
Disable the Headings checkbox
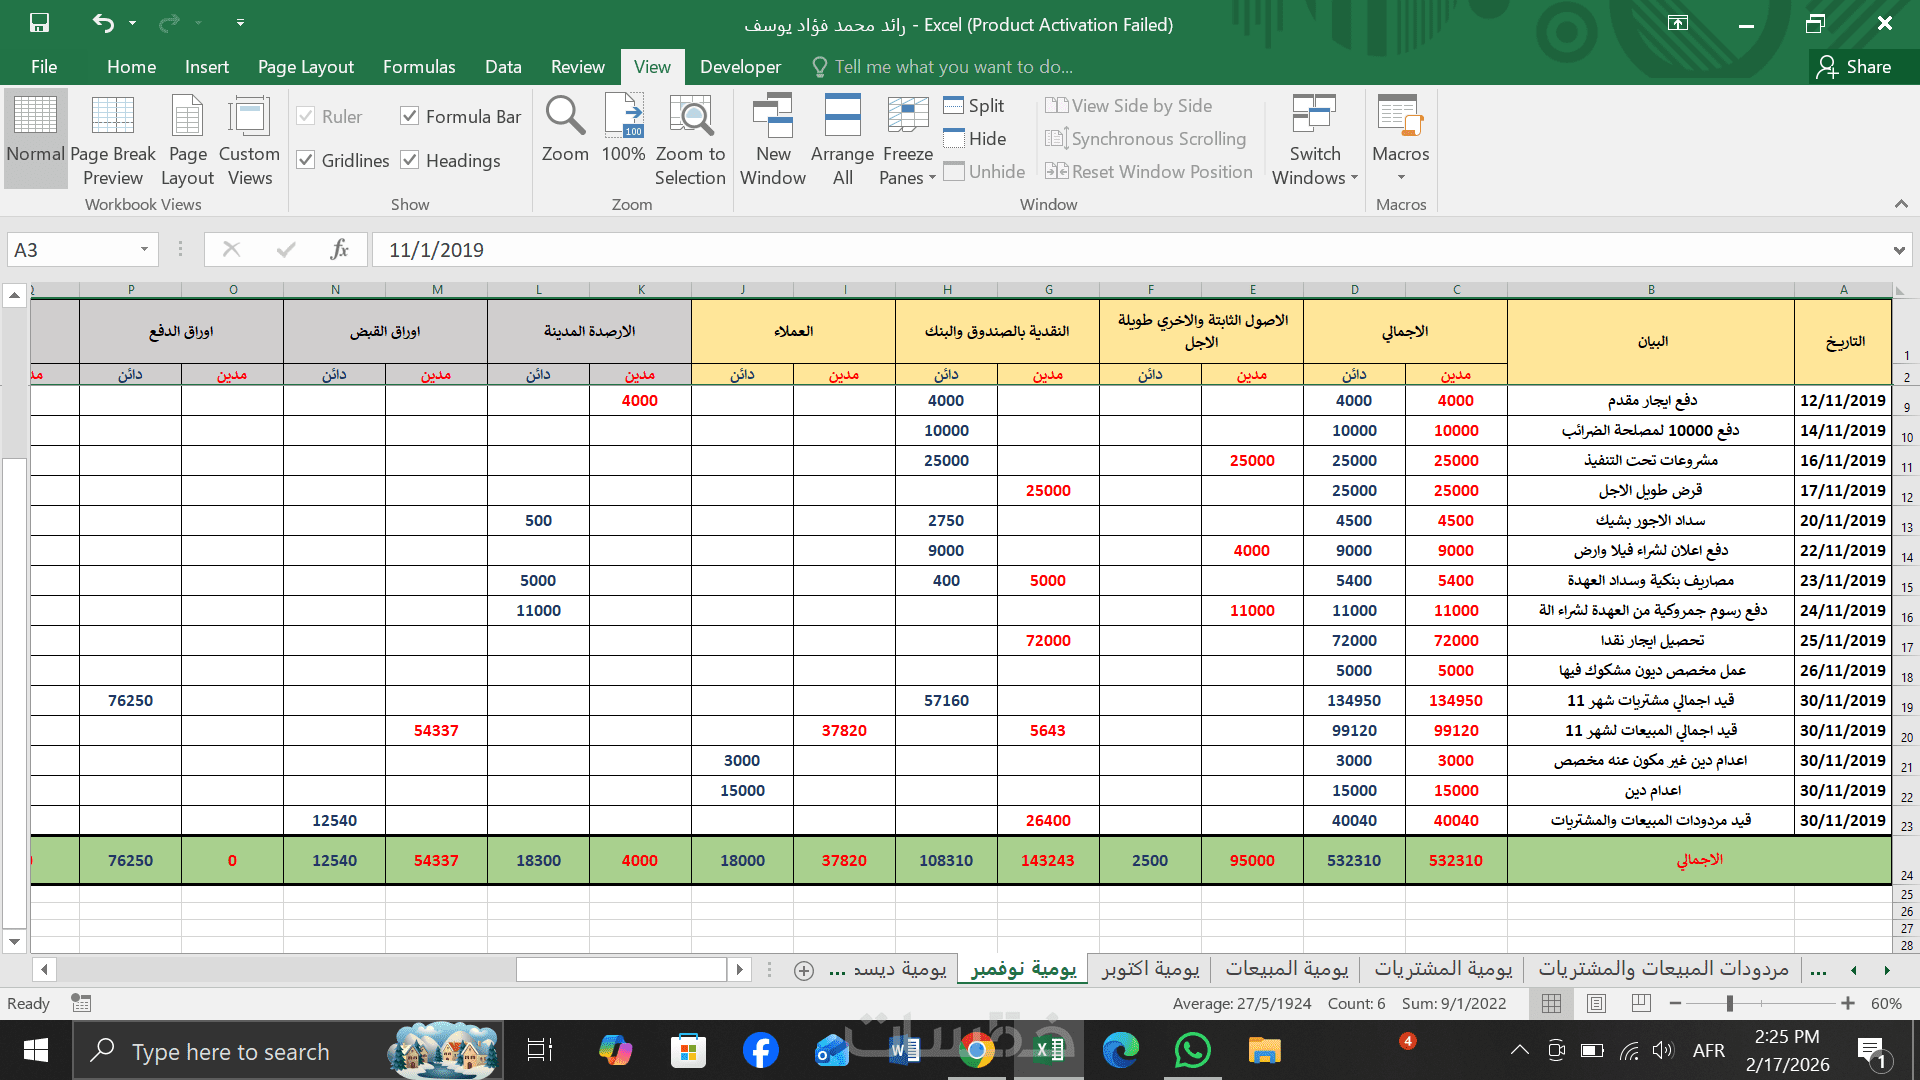tap(410, 160)
